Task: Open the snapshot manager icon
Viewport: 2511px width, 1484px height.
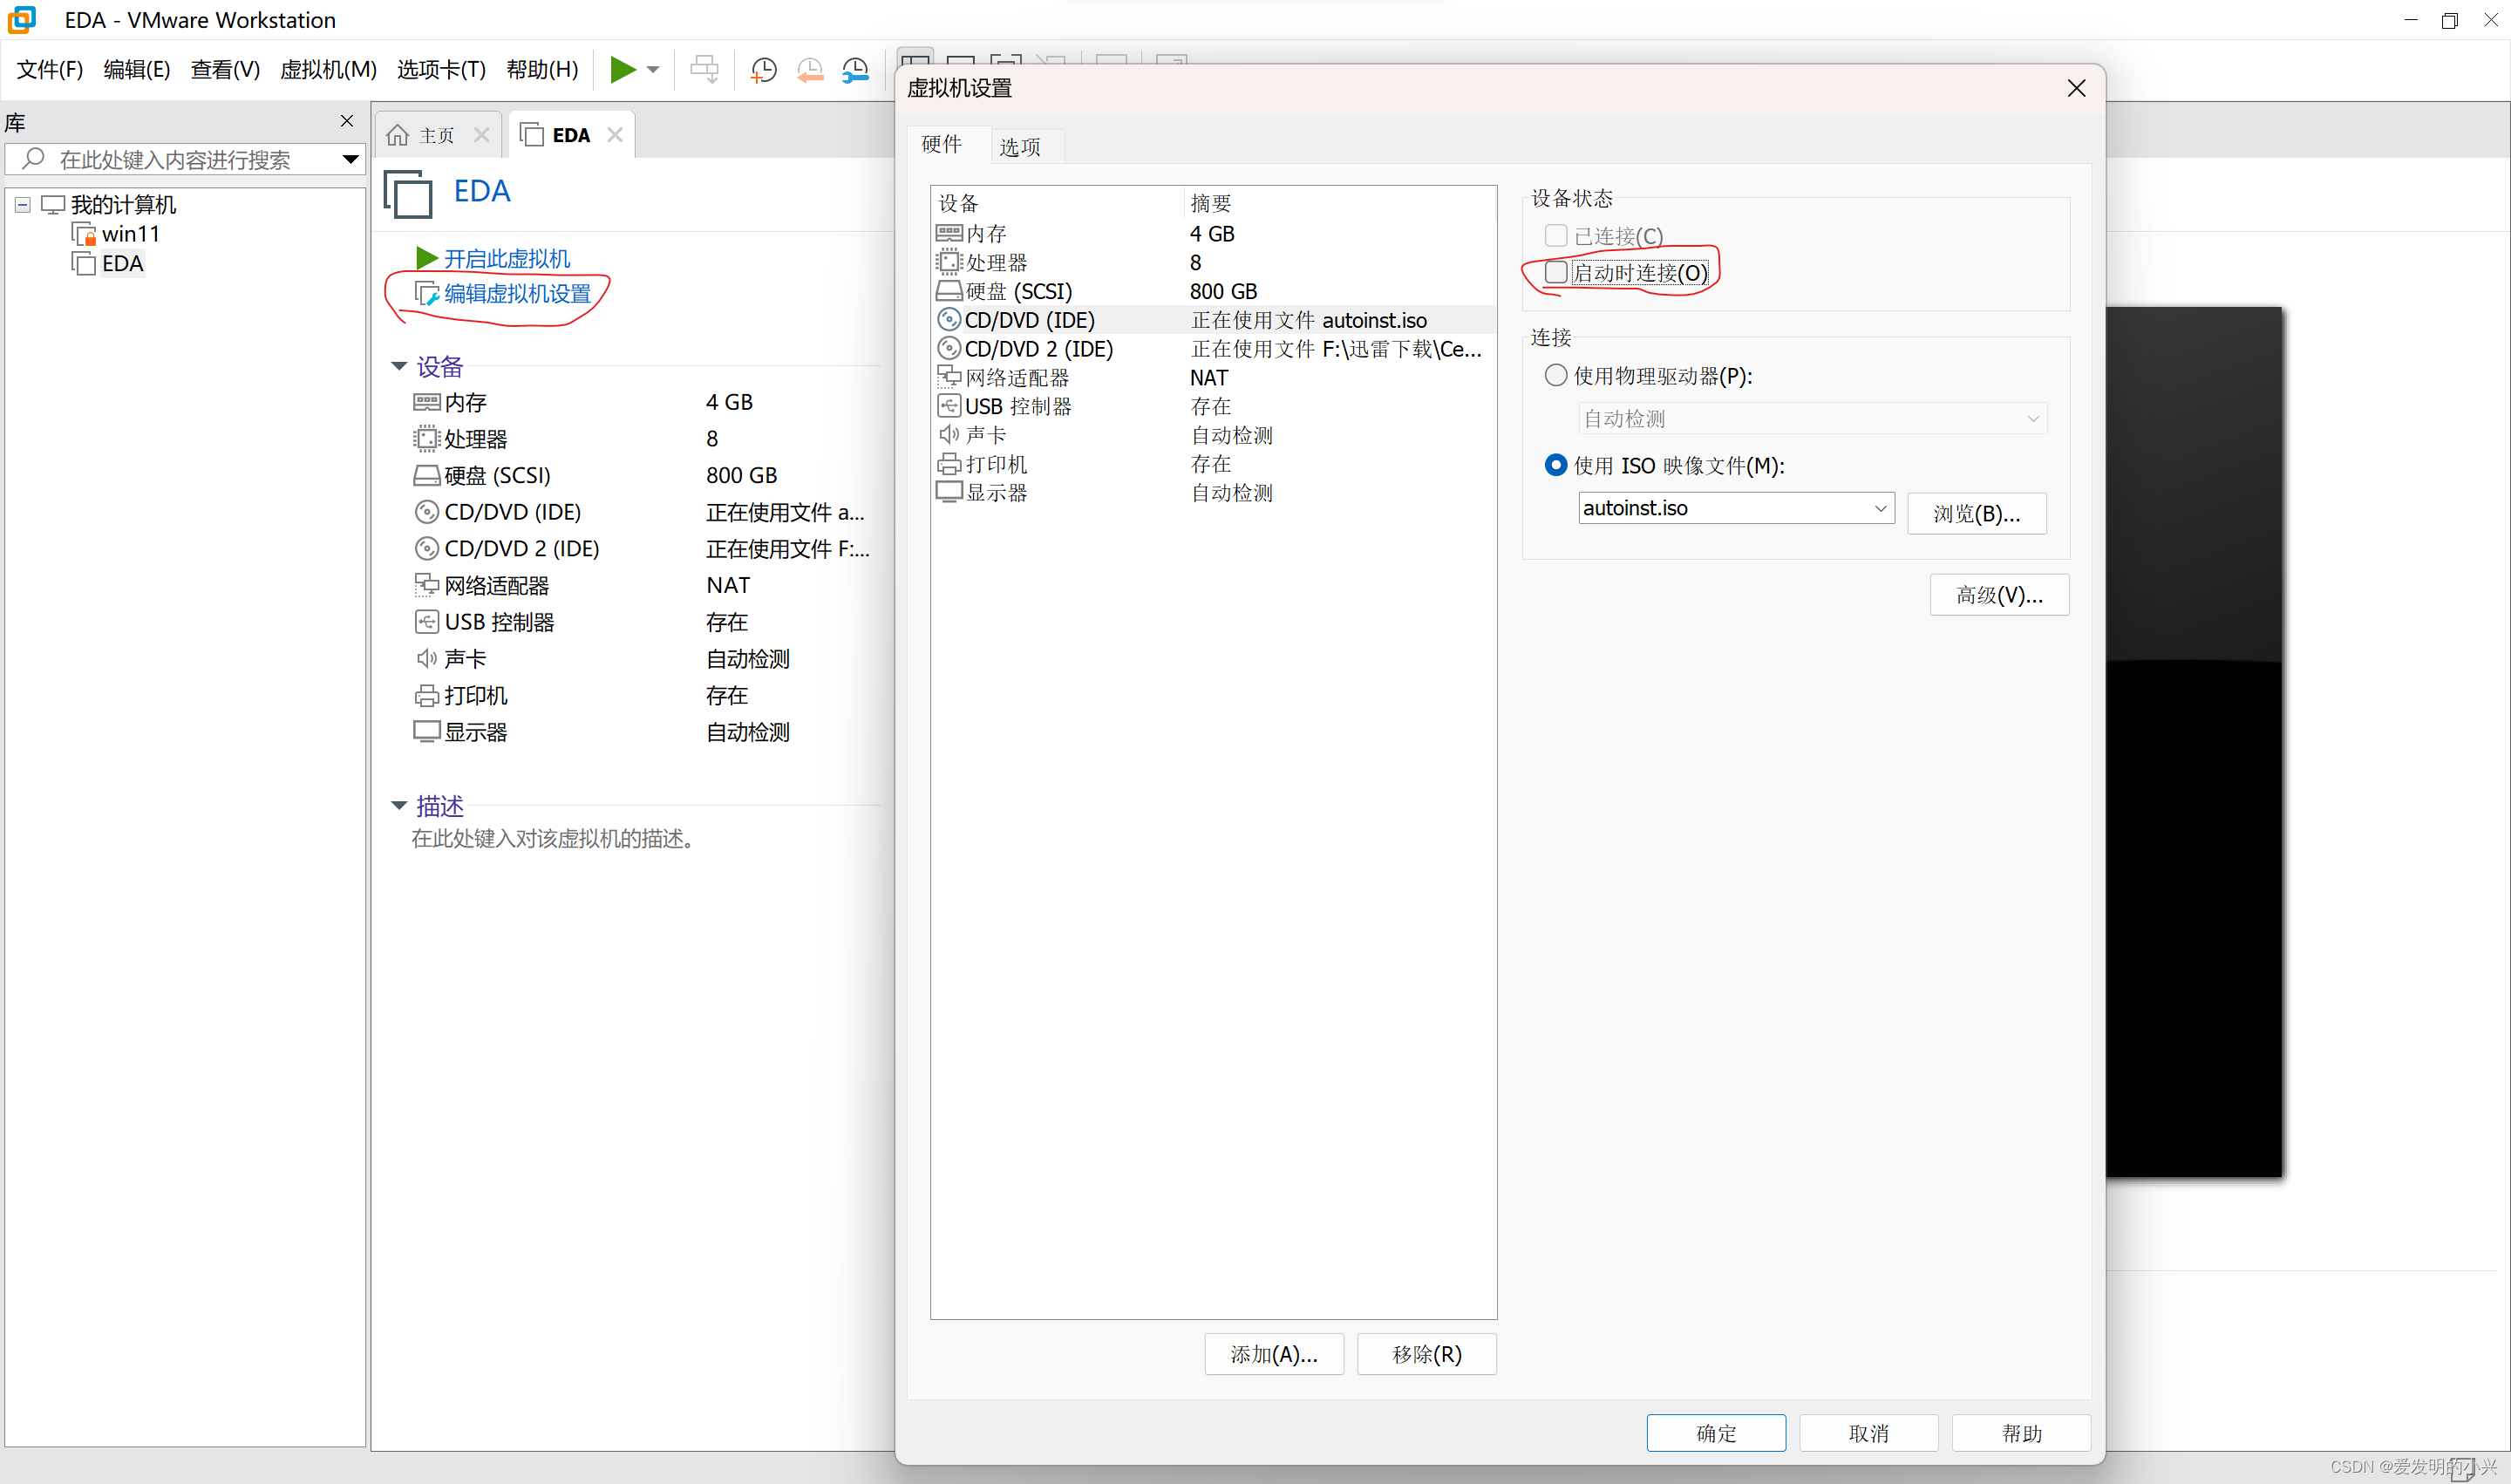Action: pyautogui.click(x=855, y=69)
